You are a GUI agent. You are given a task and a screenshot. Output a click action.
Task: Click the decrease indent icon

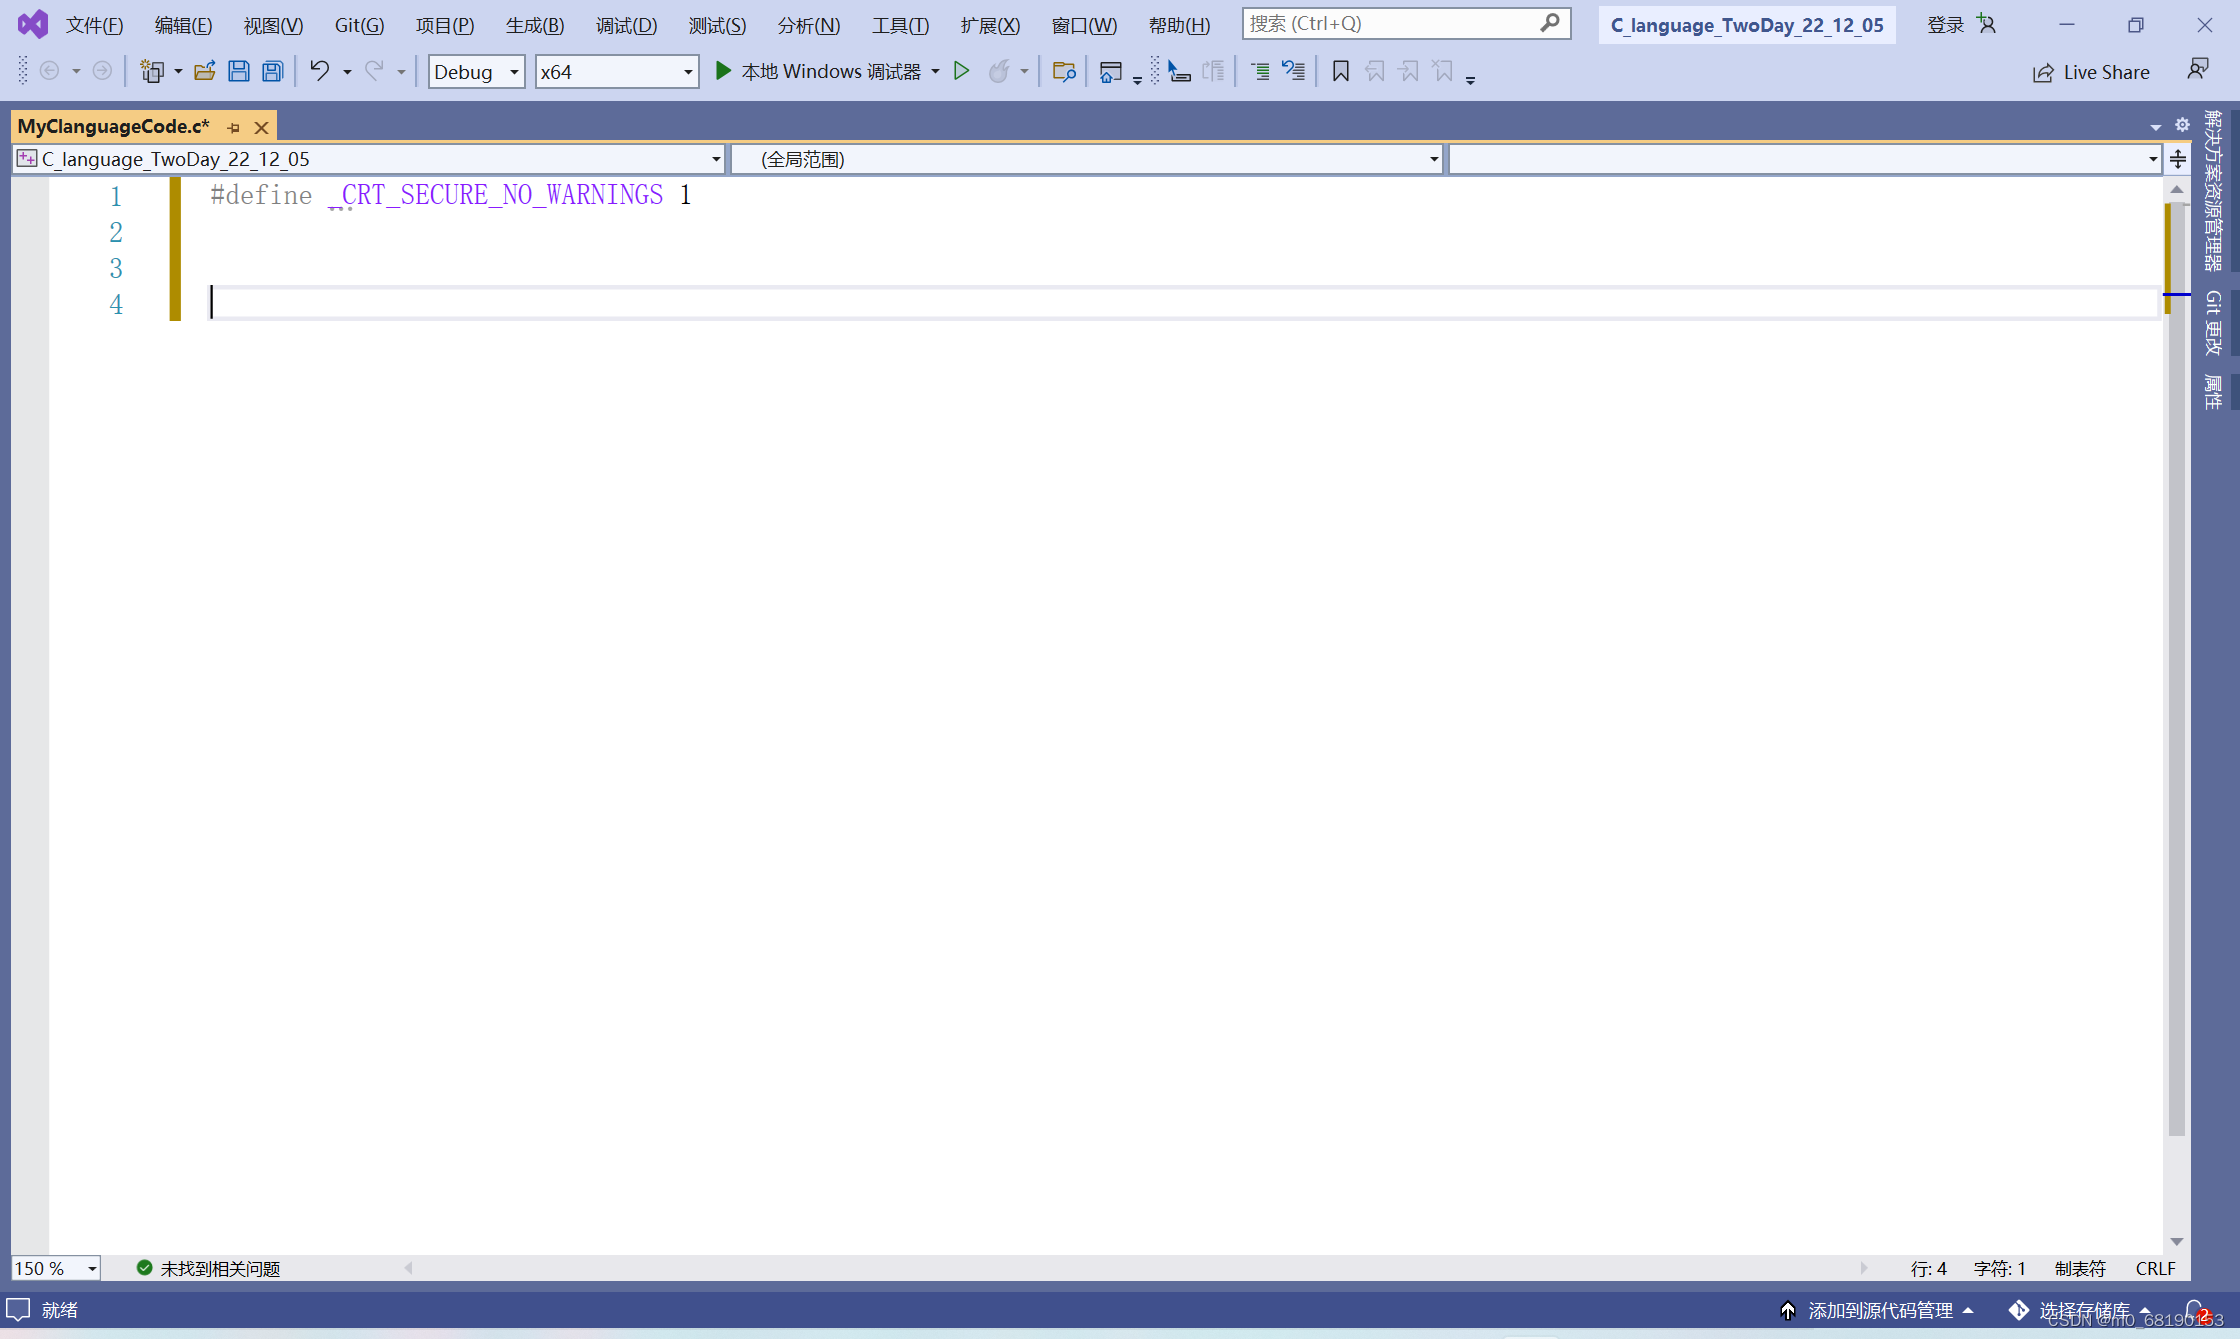click(1260, 71)
